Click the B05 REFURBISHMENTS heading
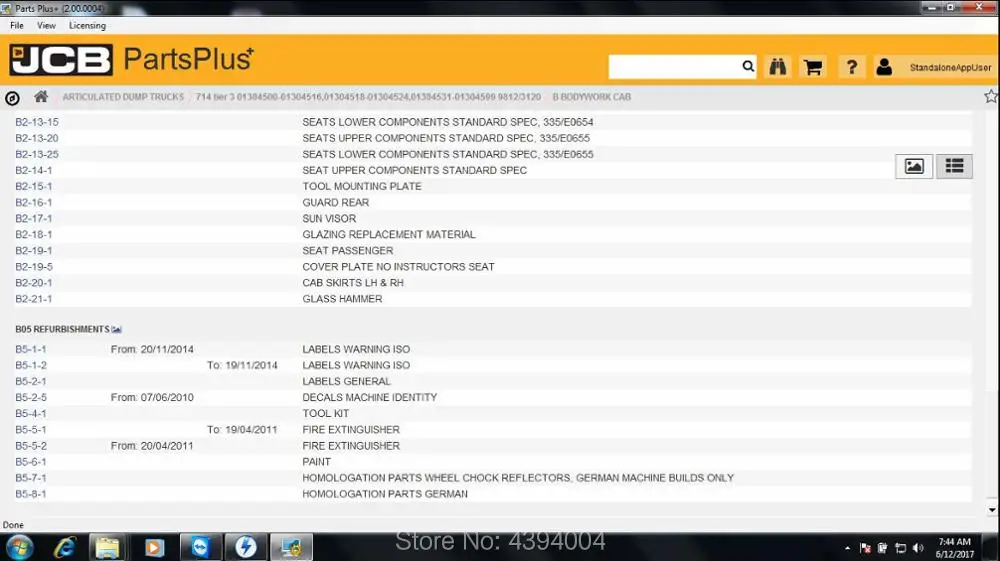The width and height of the screenshot is (1000, 561). point(62,329)
